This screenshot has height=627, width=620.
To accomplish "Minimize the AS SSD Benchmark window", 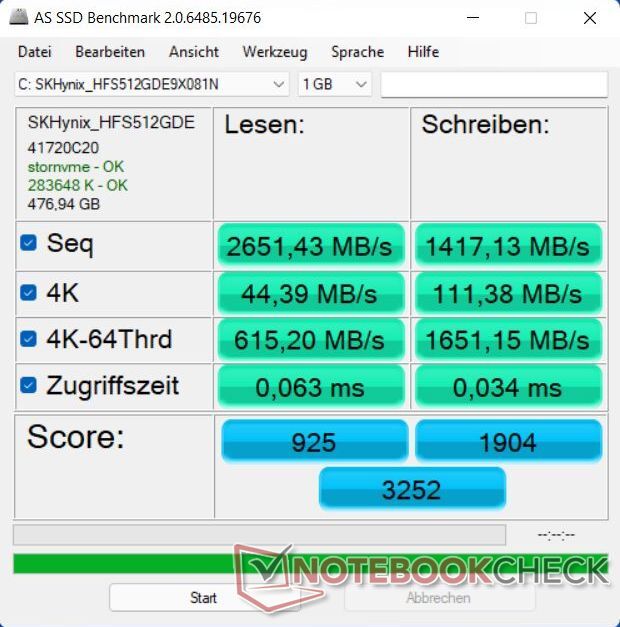I will pyautogui.click(x=473, y=18).
